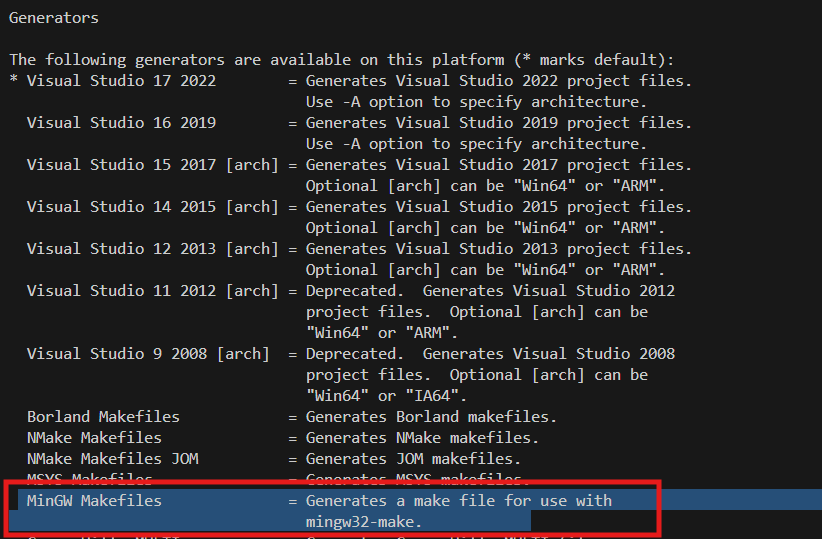Screen dimensions: 822x539
Task: Click "Deprecated. Generates Visual Studio 2012" line
Action: tap(490, 290)
